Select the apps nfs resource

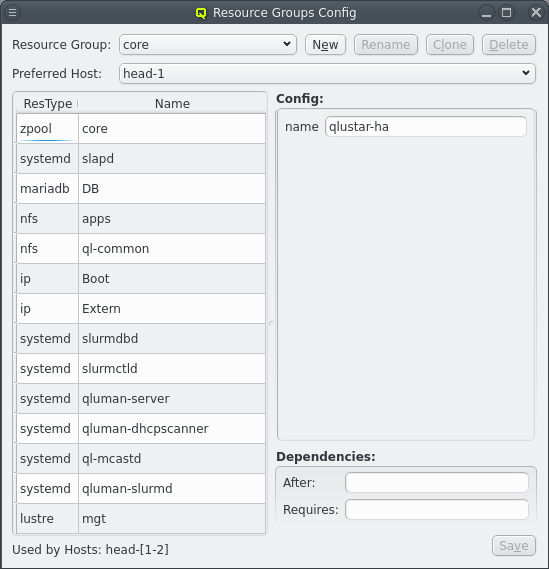(141, 219)
